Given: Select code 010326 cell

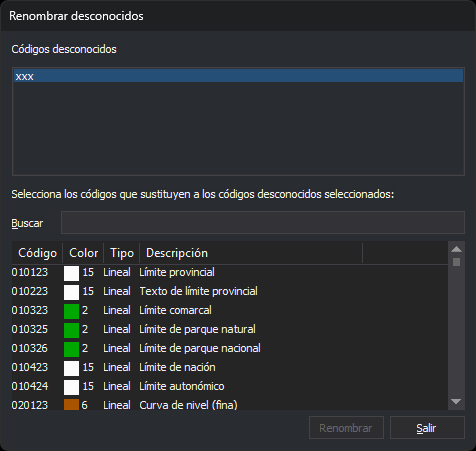Looking at the screenshot, I should click(30, 348).
